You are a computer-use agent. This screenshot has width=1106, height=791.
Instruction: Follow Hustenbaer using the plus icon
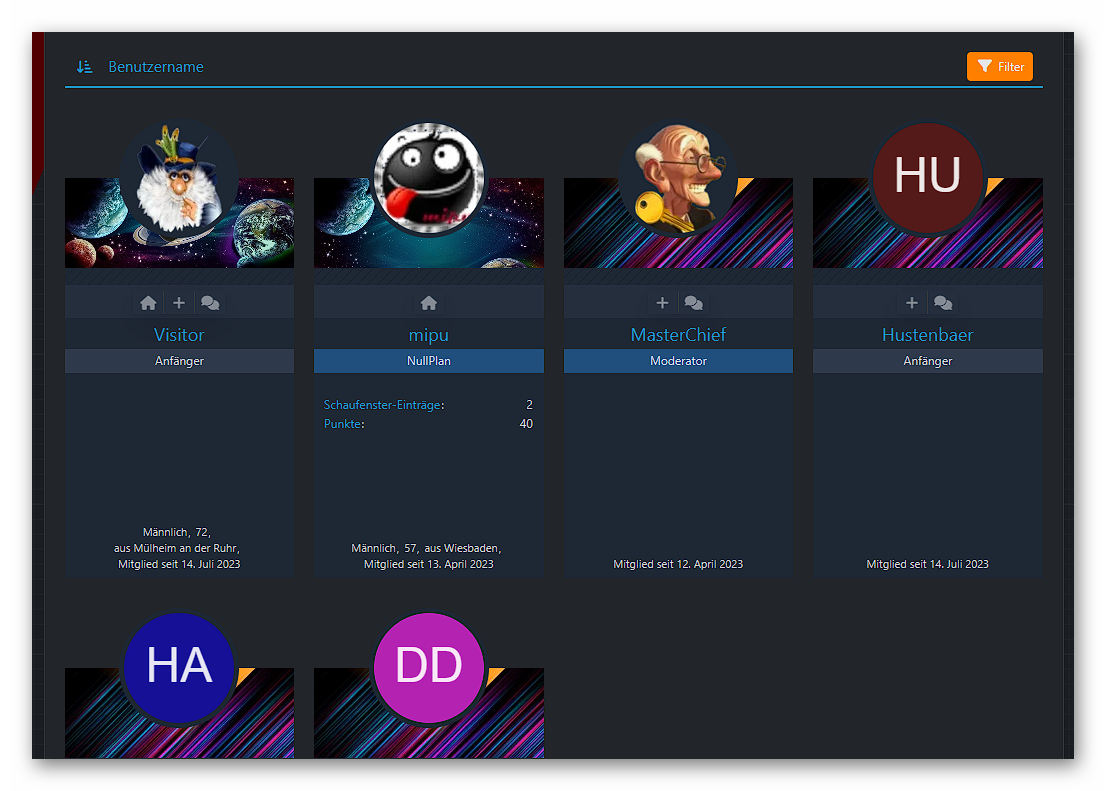point(912,303)
